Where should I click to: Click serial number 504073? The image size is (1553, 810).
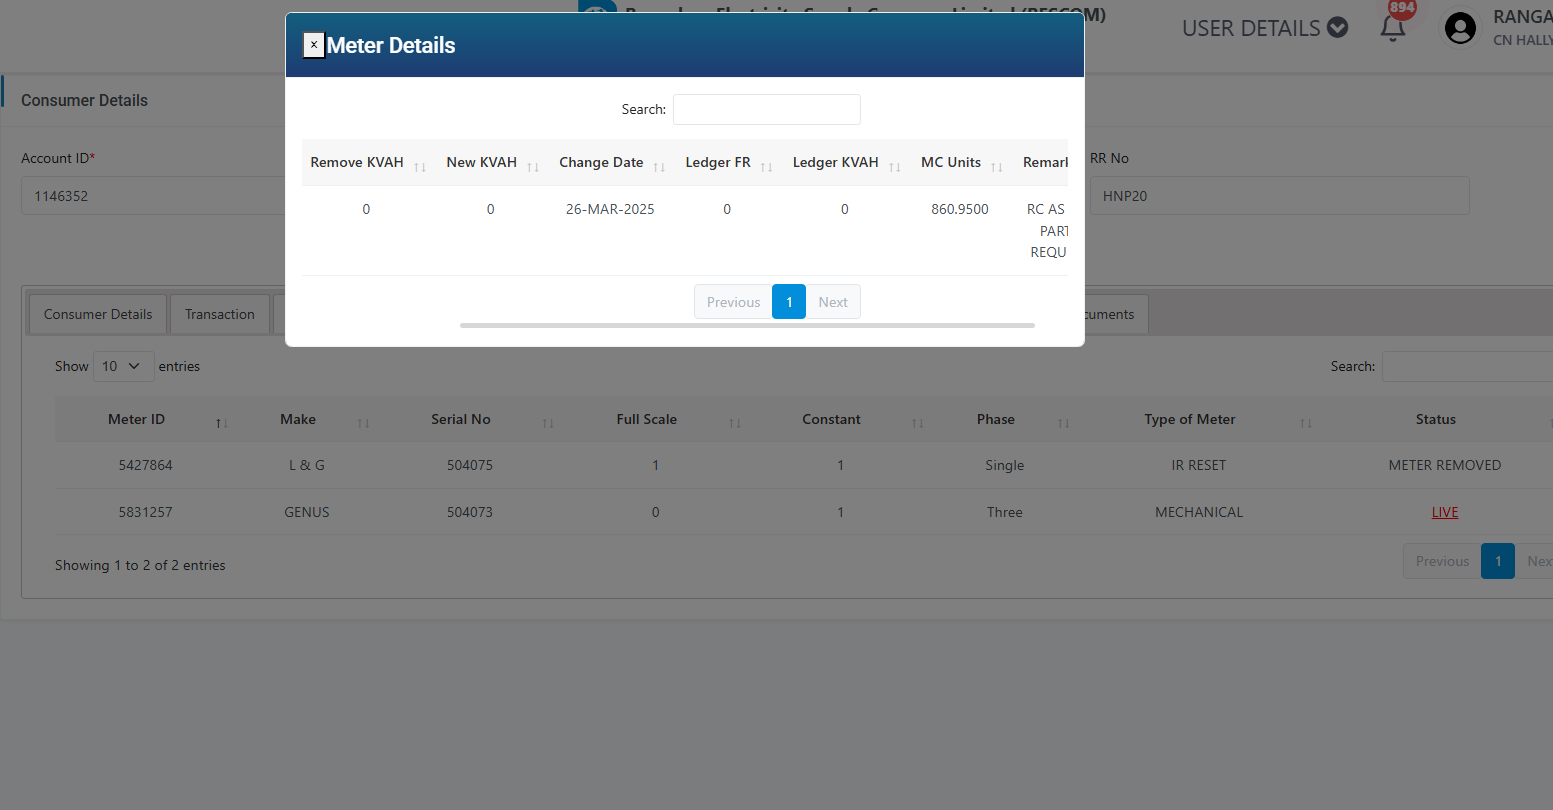pyautogui.click(x=470, y=512)
